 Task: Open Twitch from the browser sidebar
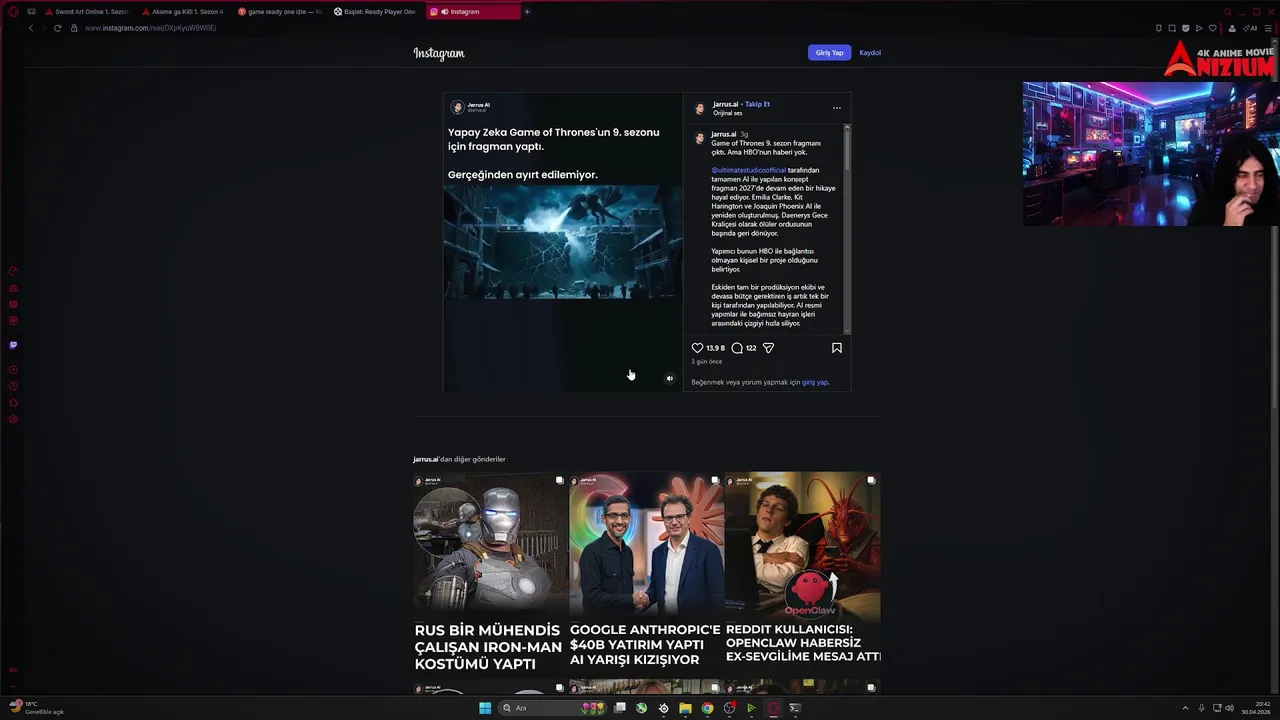(13, 345)
